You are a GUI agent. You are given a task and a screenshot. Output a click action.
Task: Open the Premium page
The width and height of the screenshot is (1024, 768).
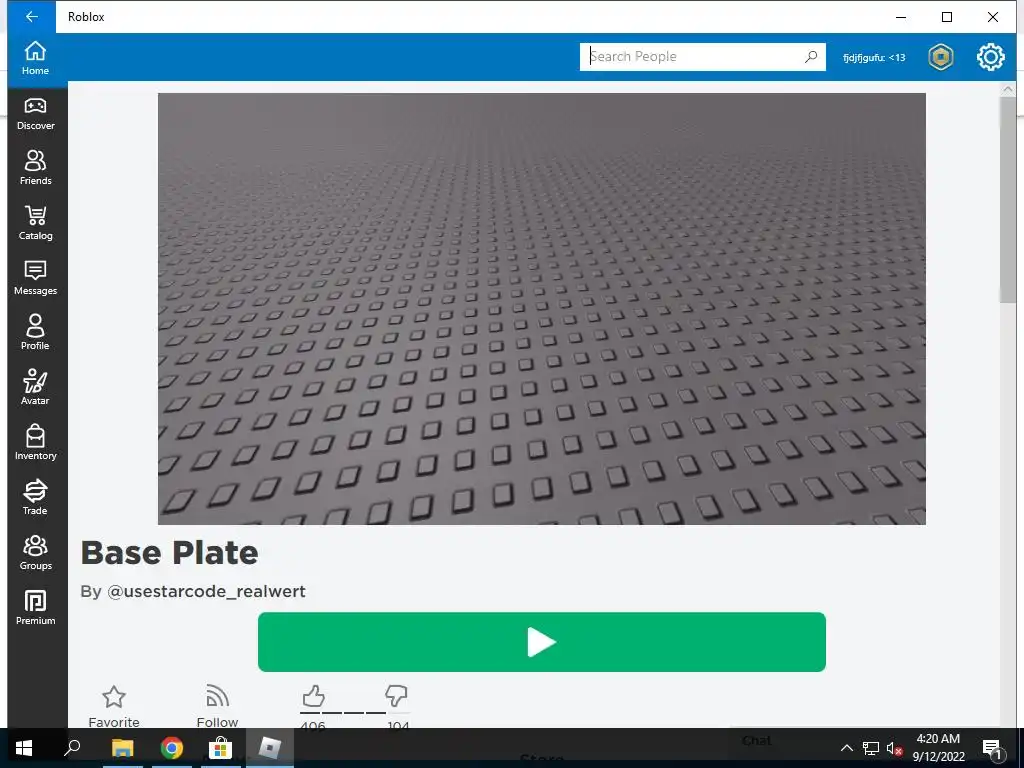[35, 608]
